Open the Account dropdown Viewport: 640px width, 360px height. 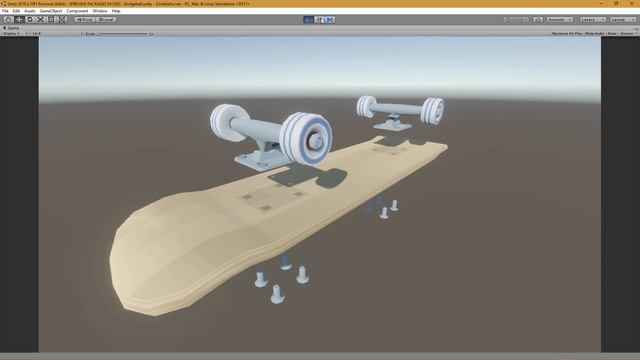click(560, 20)
